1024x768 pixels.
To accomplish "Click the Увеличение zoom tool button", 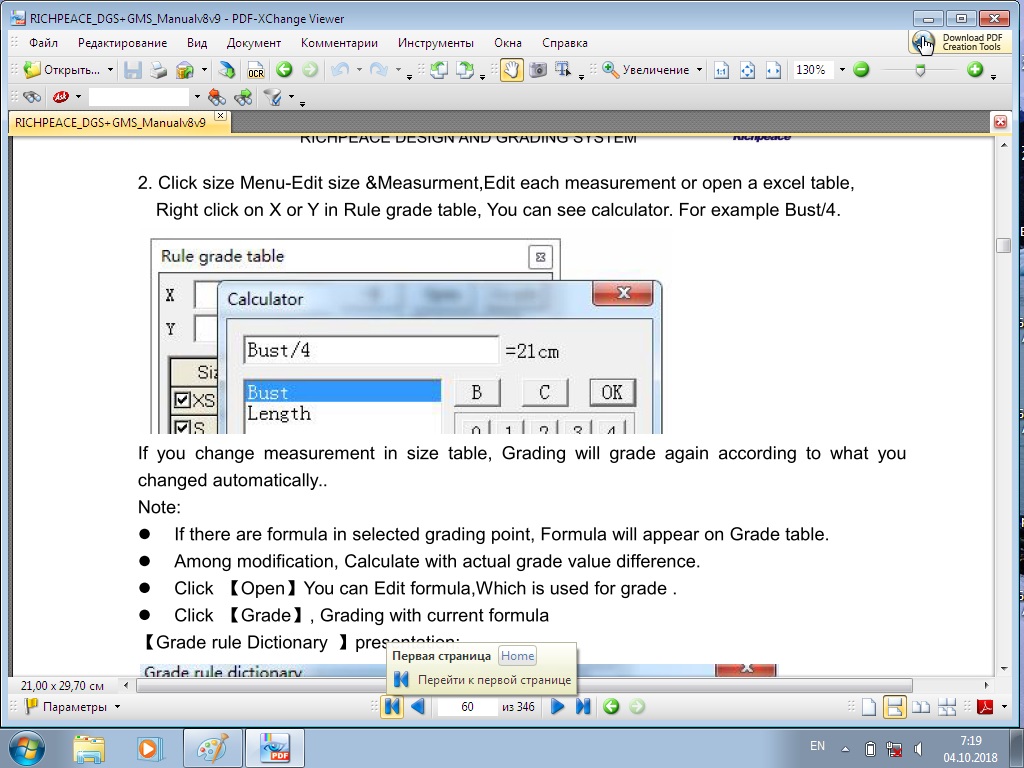I will 645,70.
